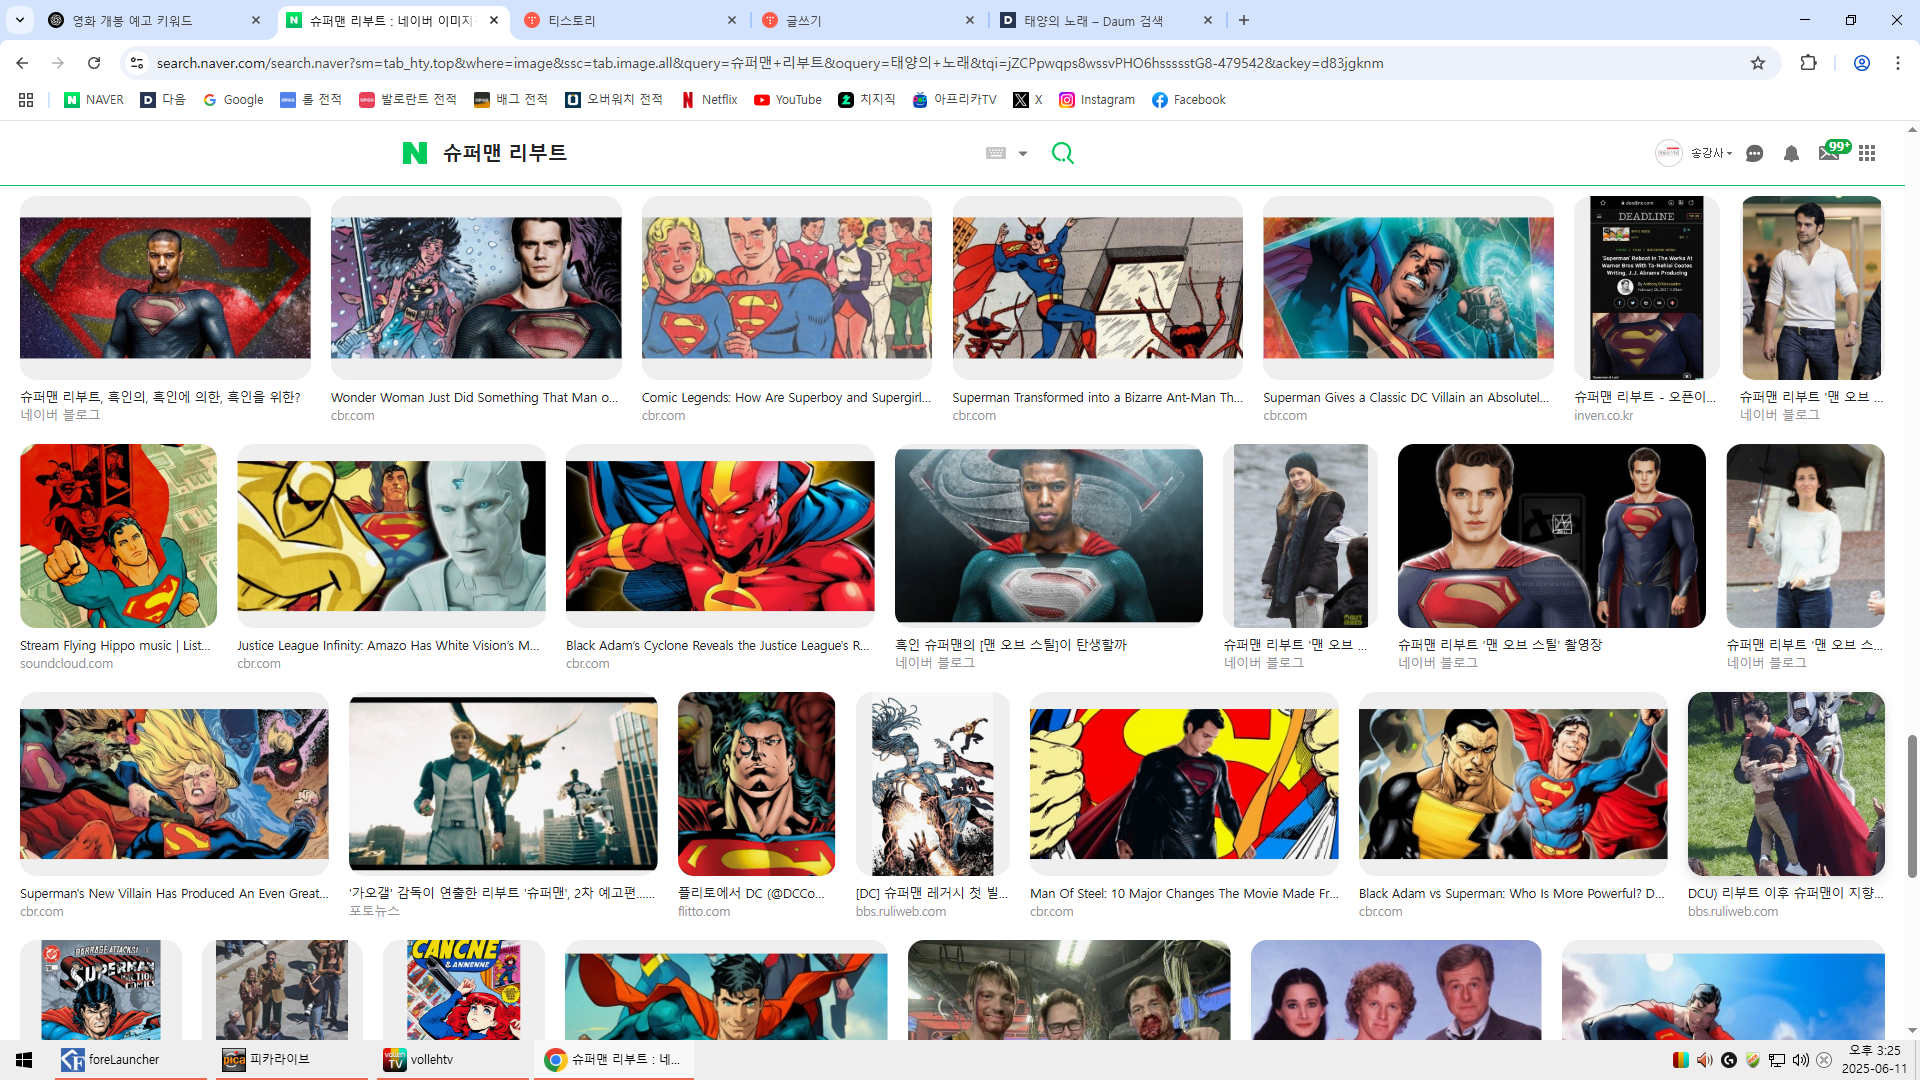Bookmark this page with the star icon
The image size is (1920, 1080).
[x=1758, y=63]
